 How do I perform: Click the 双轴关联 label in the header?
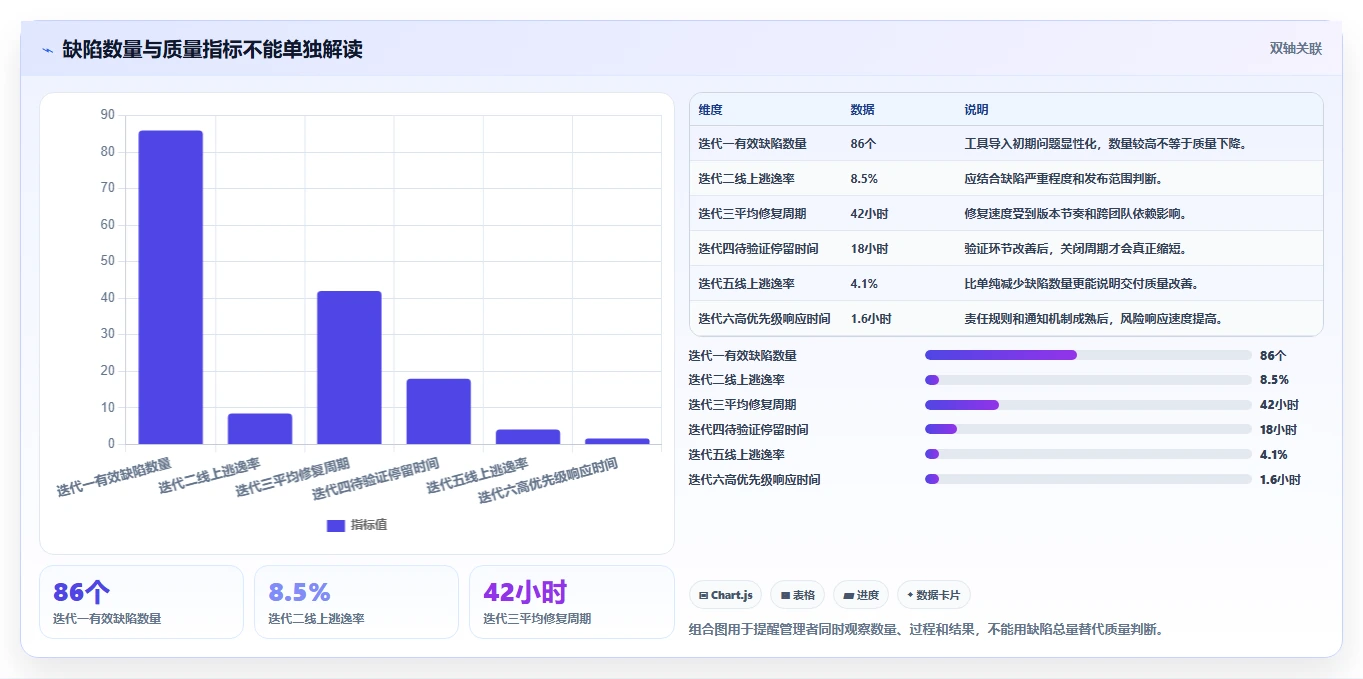point(1296,49)
